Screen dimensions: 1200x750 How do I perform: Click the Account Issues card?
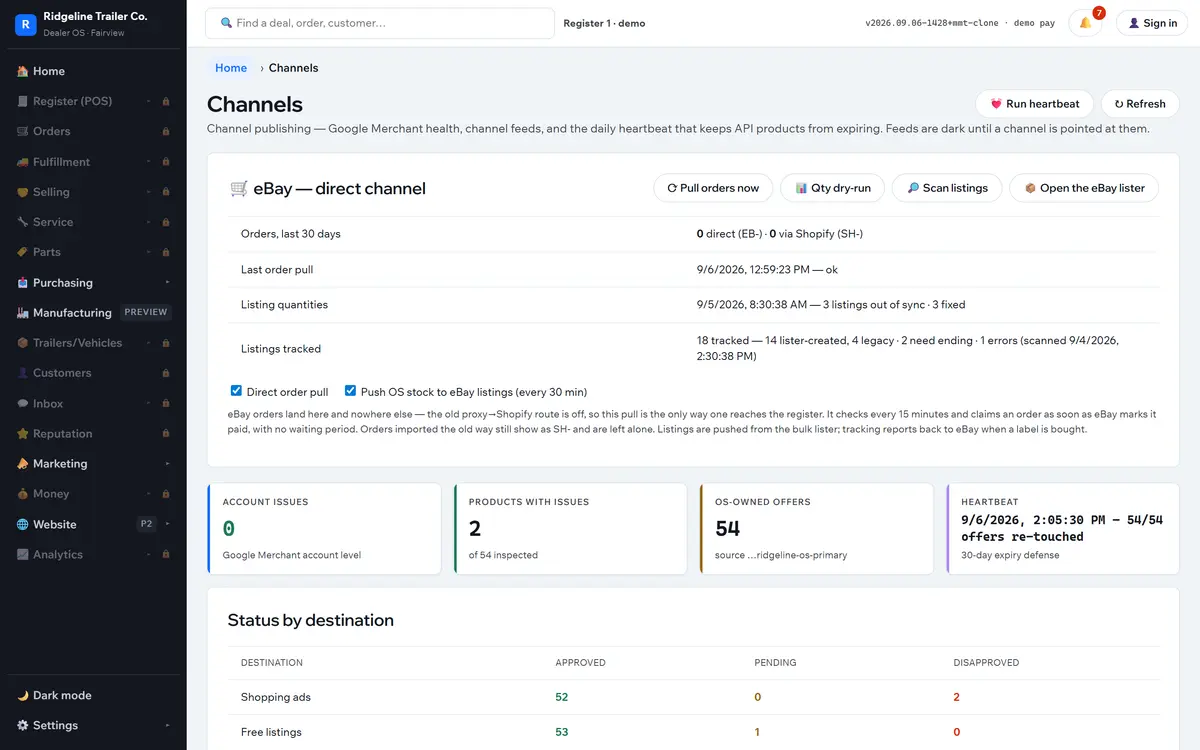pyautogui.click(x=324, y=529)
